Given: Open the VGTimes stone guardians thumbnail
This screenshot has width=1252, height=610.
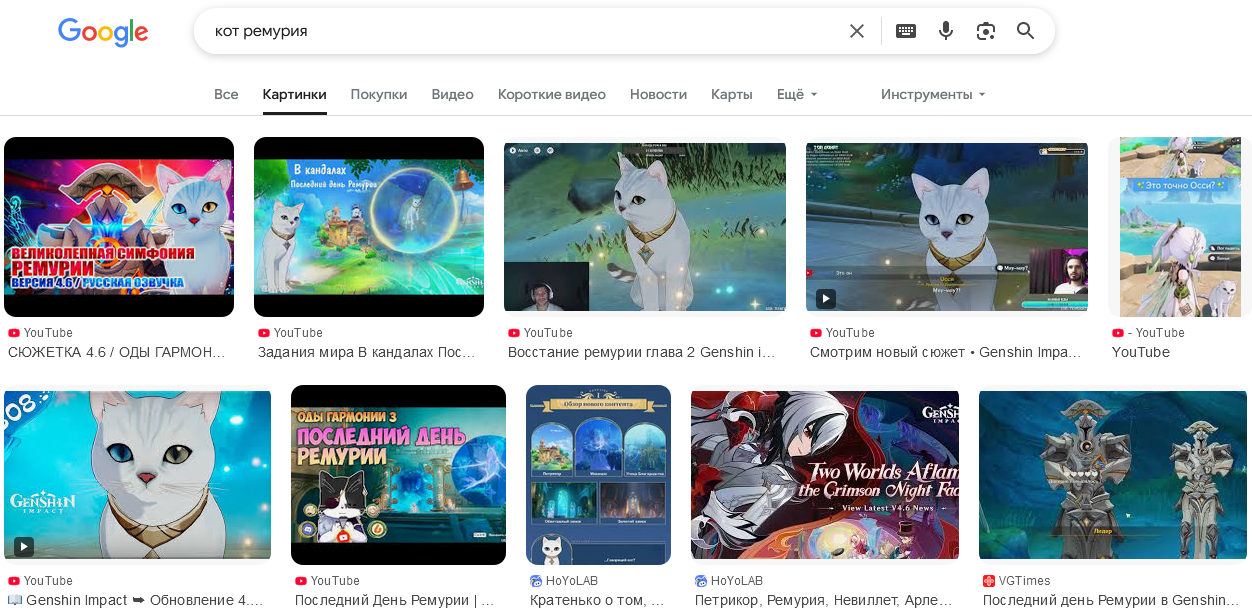Looking at the screenshot, I should pyautogui.click(x=1113, y=475).
